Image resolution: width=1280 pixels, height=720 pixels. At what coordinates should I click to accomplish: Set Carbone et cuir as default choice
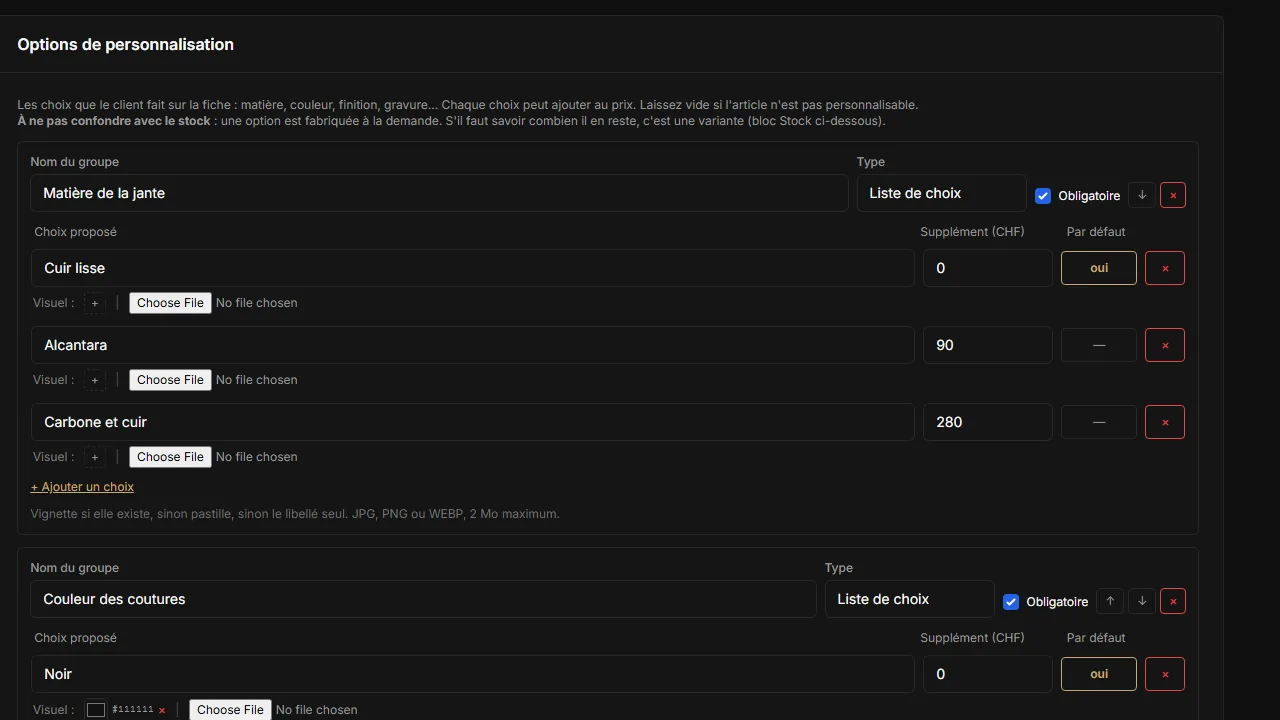tap(1099, 422)
